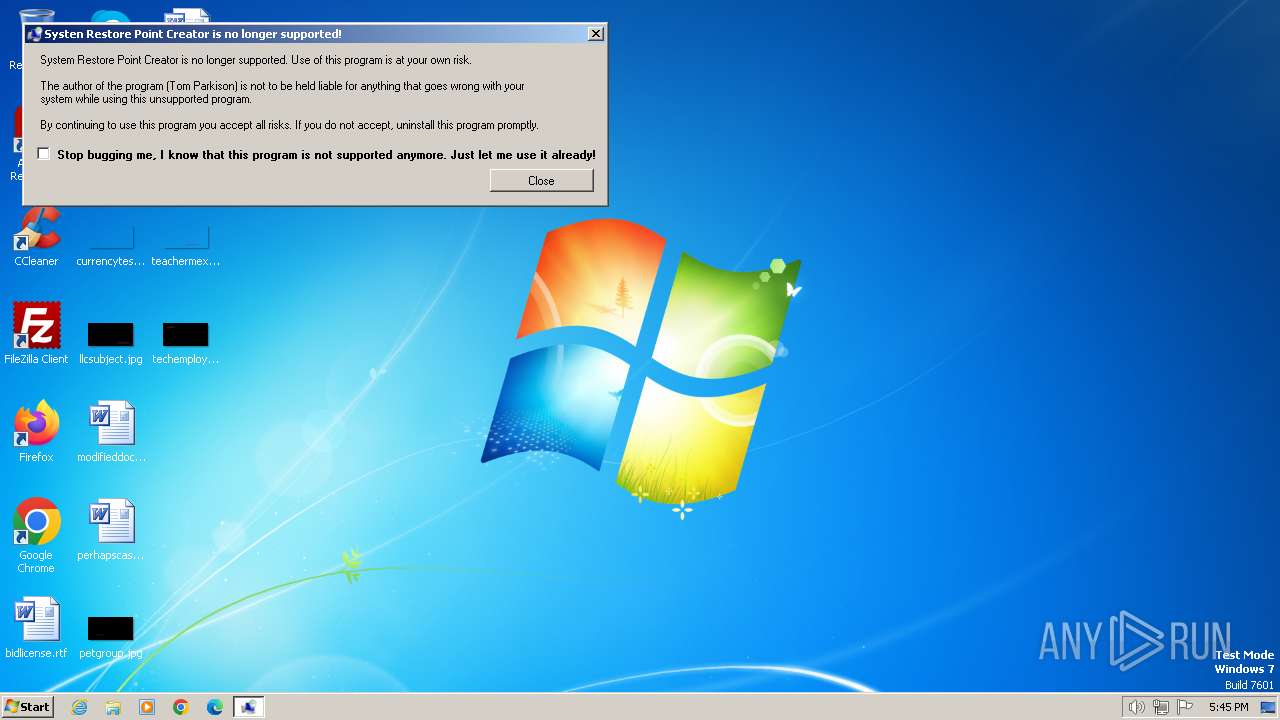Screen dimensions: 1280x720
Task: Select the FileZilla Client desktop icon
Action: [36, 334]
